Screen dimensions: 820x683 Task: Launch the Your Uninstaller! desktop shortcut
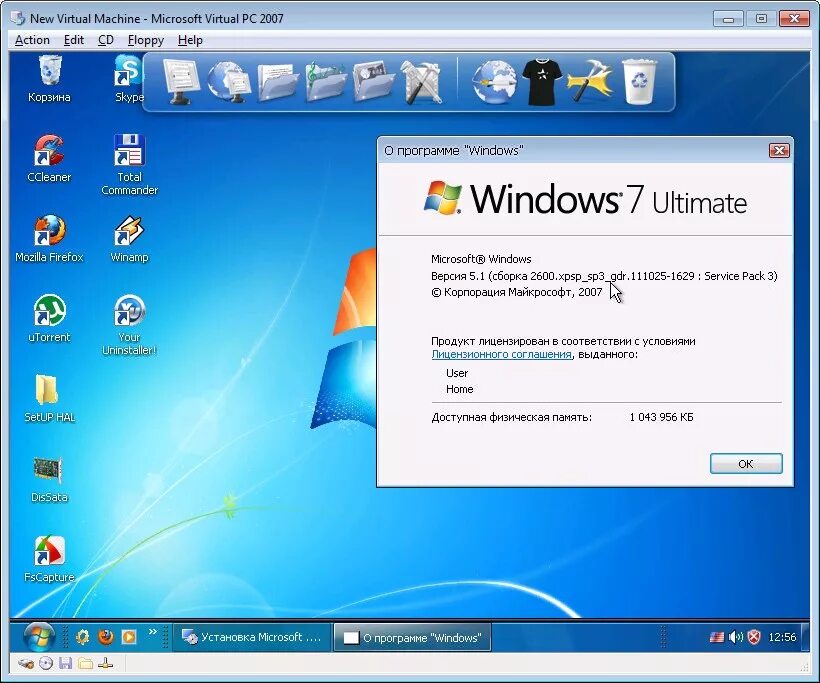(129, 325)
